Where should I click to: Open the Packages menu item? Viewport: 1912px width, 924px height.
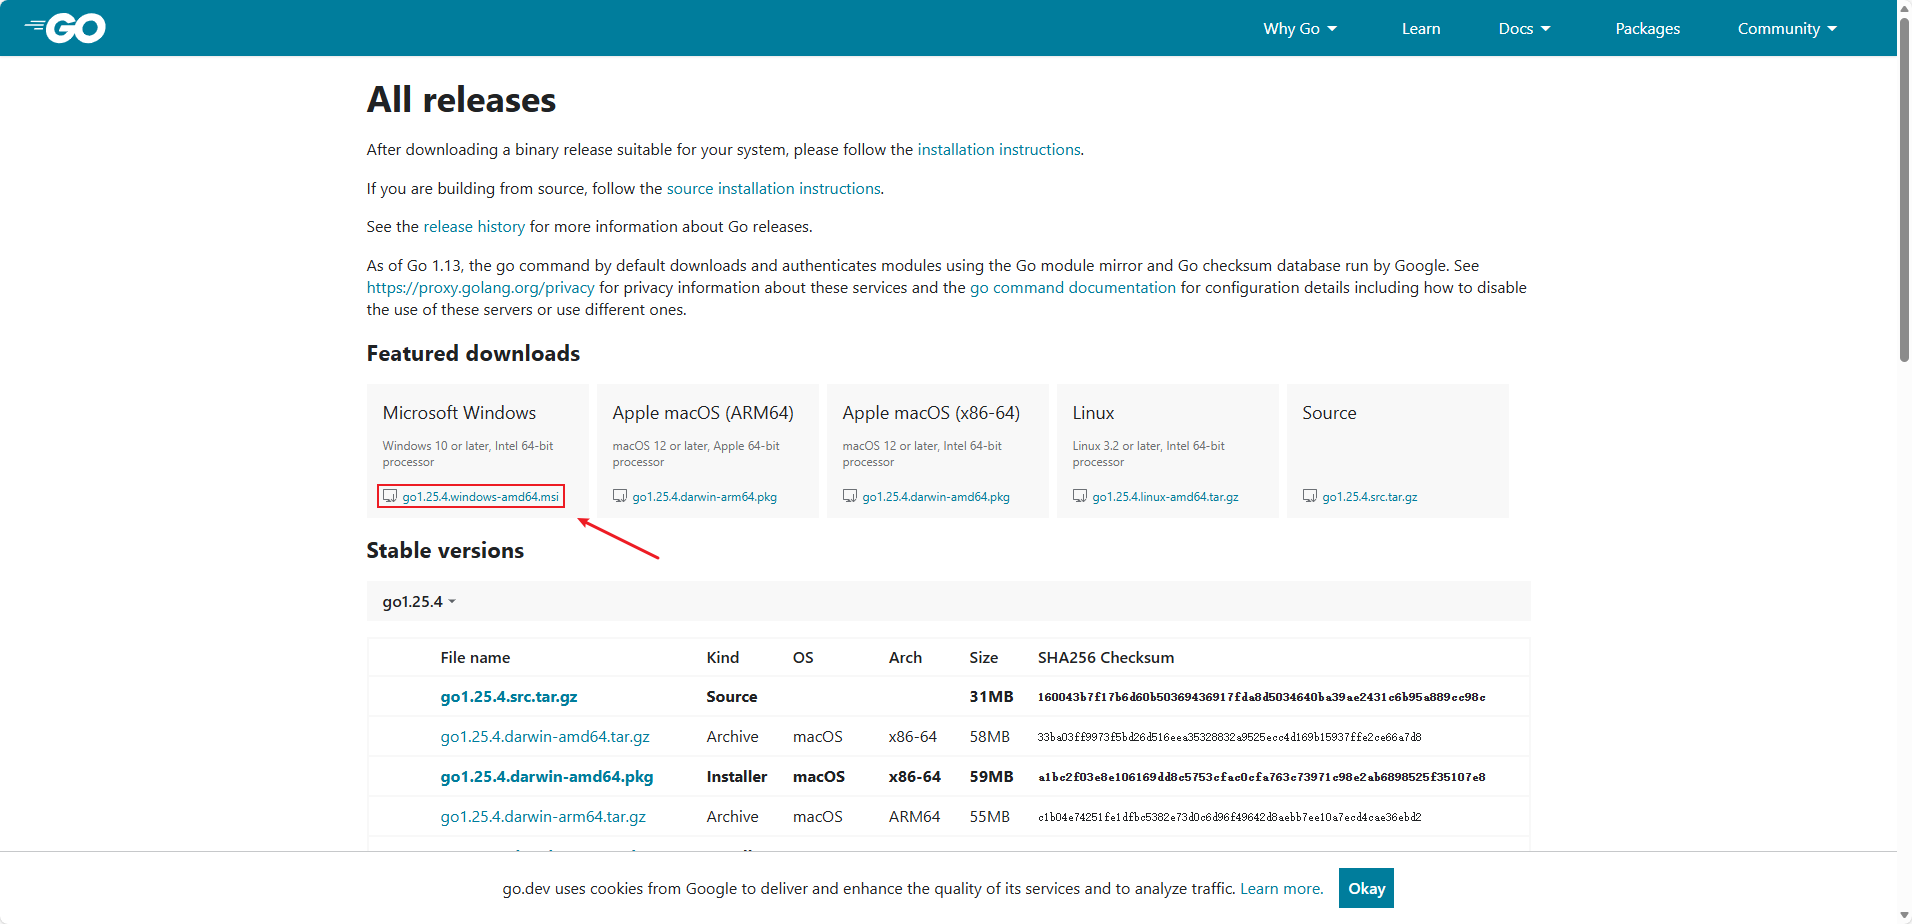coord(1647,28)
